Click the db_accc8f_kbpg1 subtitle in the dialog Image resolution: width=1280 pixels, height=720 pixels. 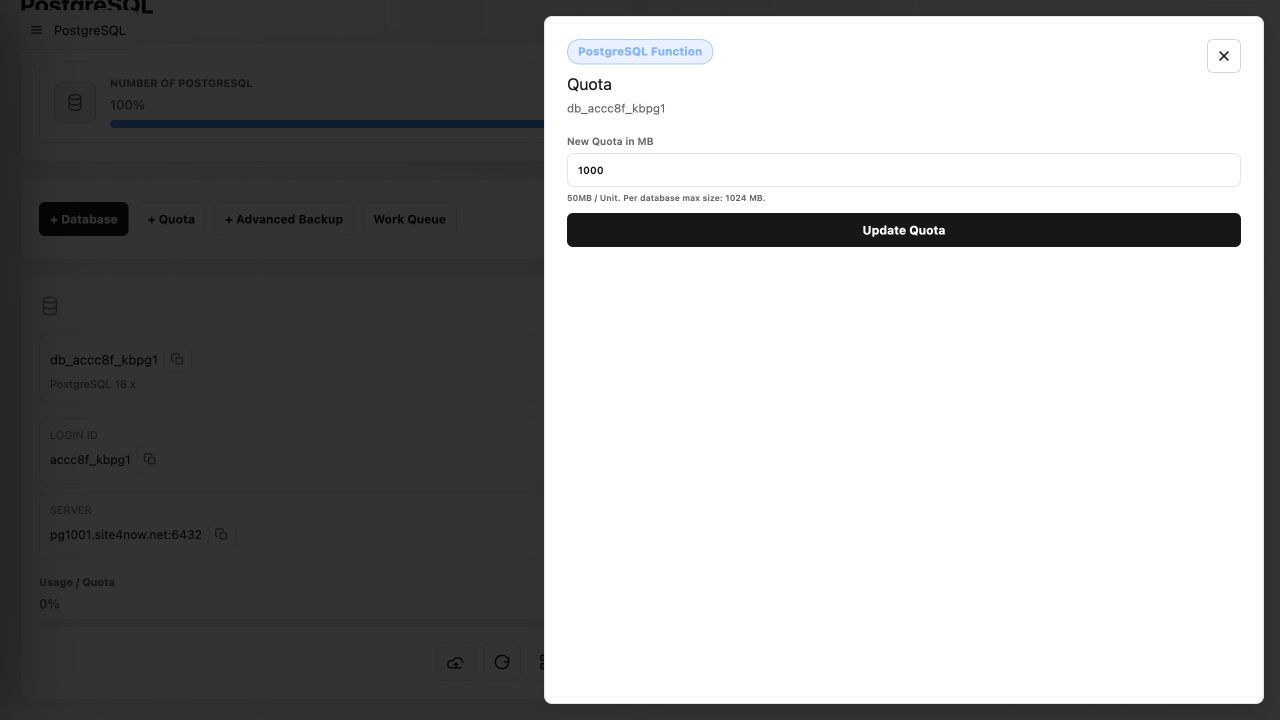(x=616, y=108)
